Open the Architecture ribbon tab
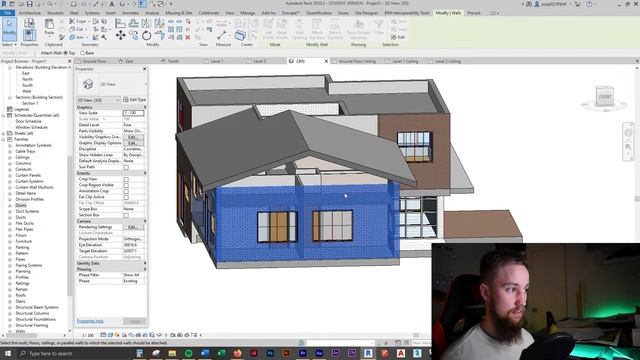Viewport: 640px width, 360px height. pos(30,13)
